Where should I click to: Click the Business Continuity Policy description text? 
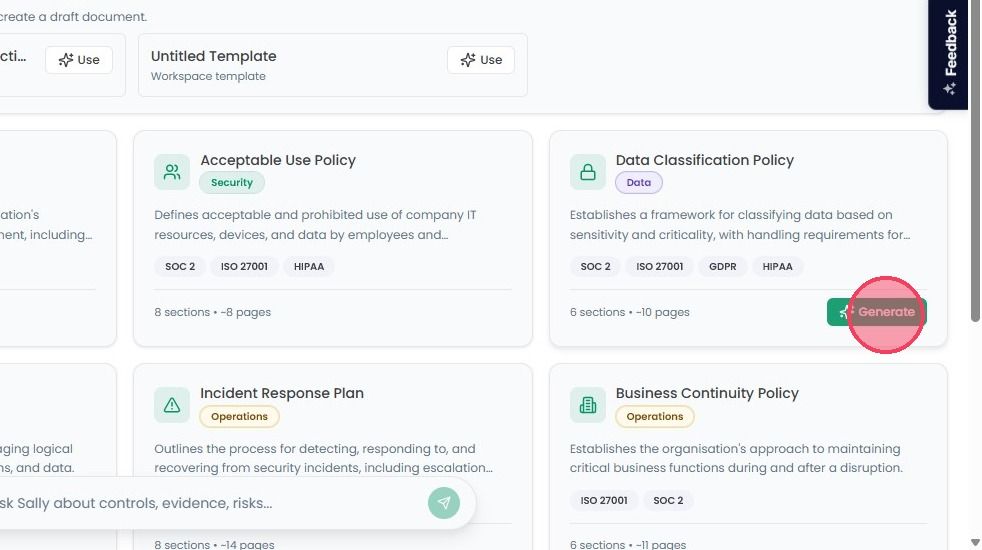tap(736, 459)
